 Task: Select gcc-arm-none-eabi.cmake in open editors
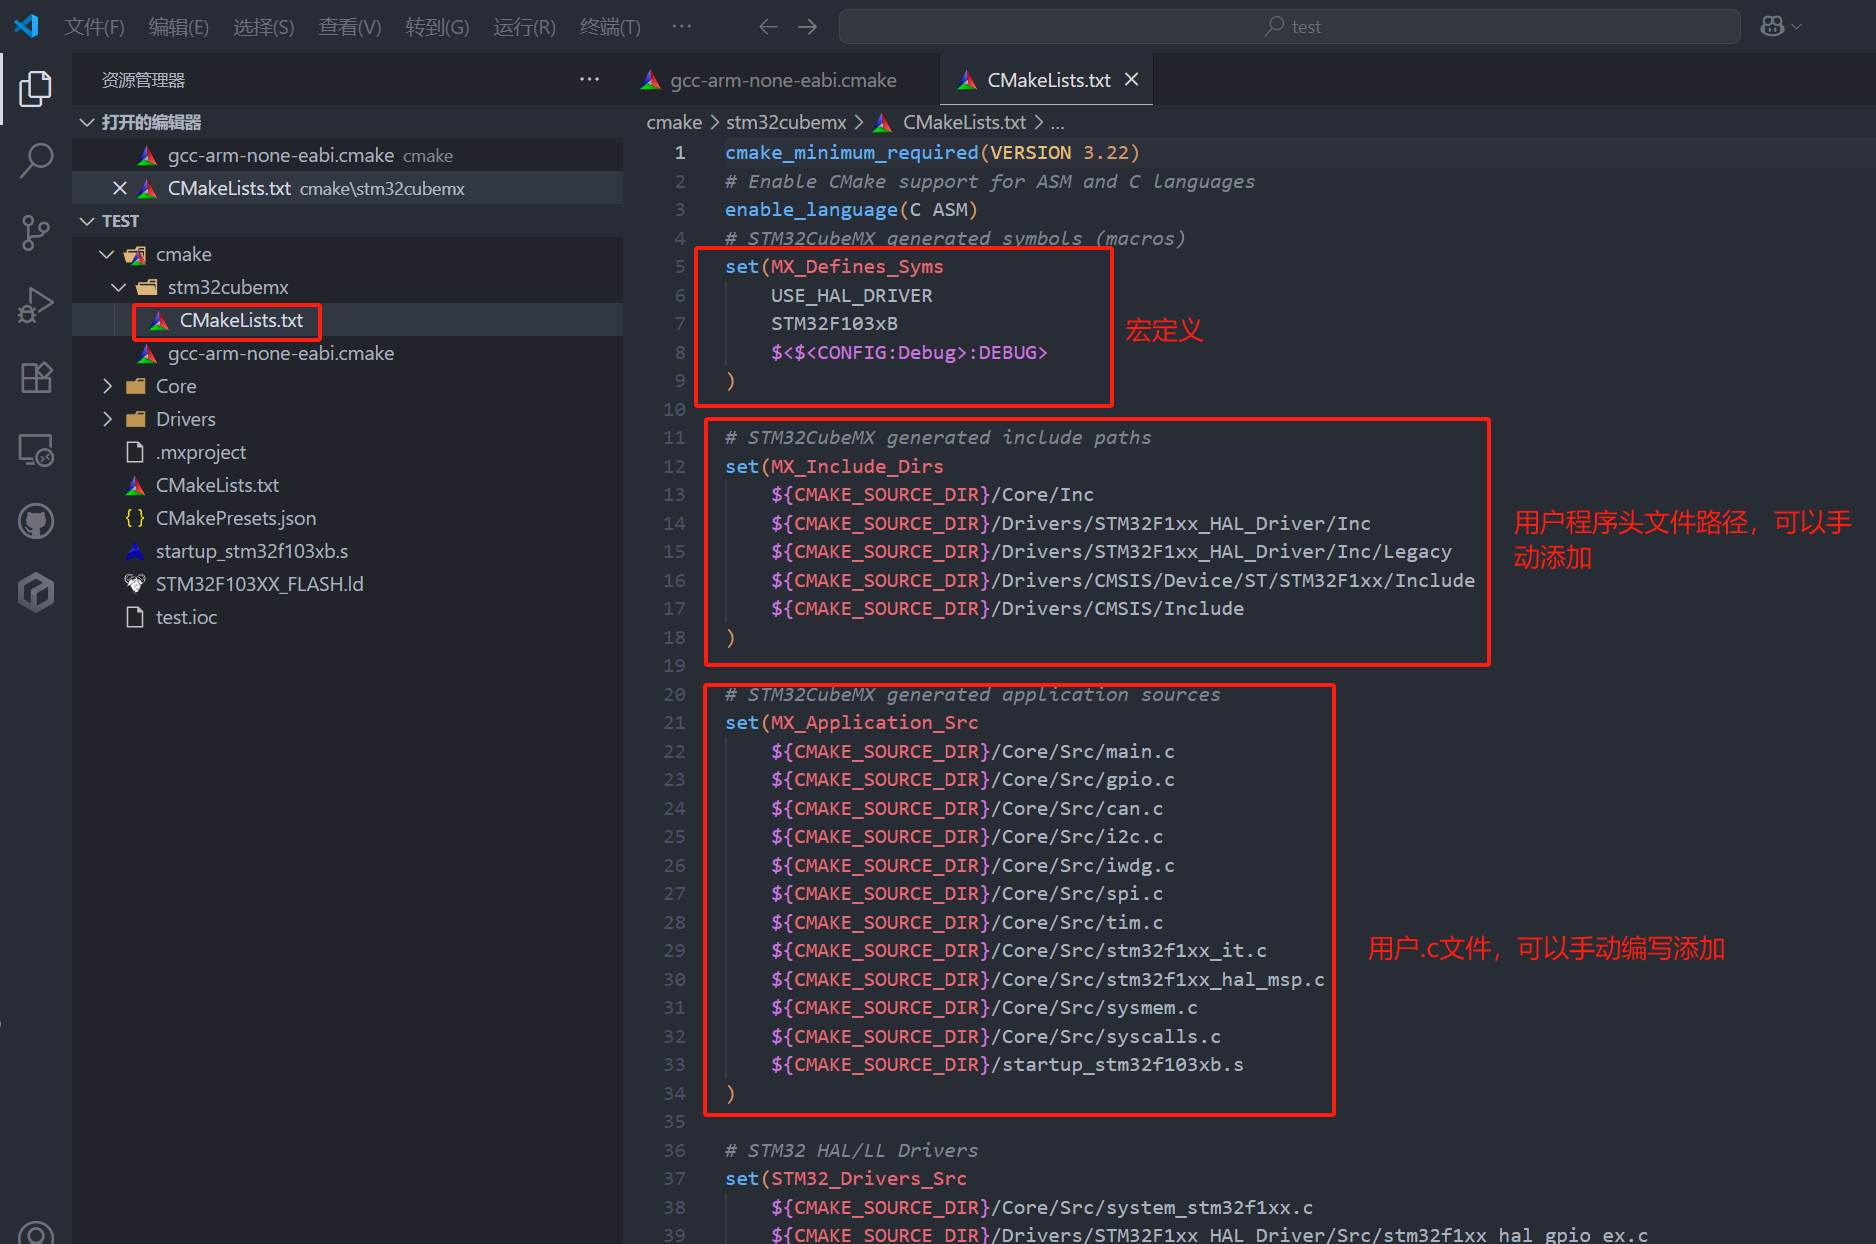tap(348, 155)
